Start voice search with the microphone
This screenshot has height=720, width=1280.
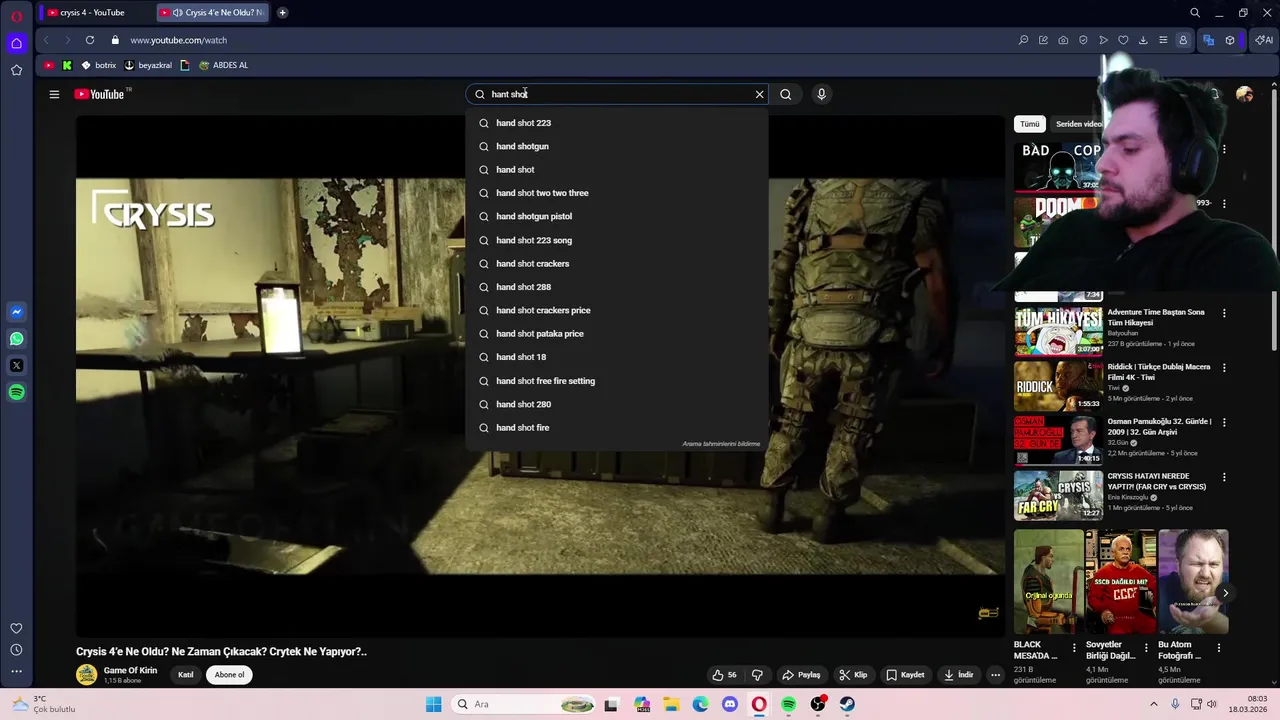(x=821, y=94)
